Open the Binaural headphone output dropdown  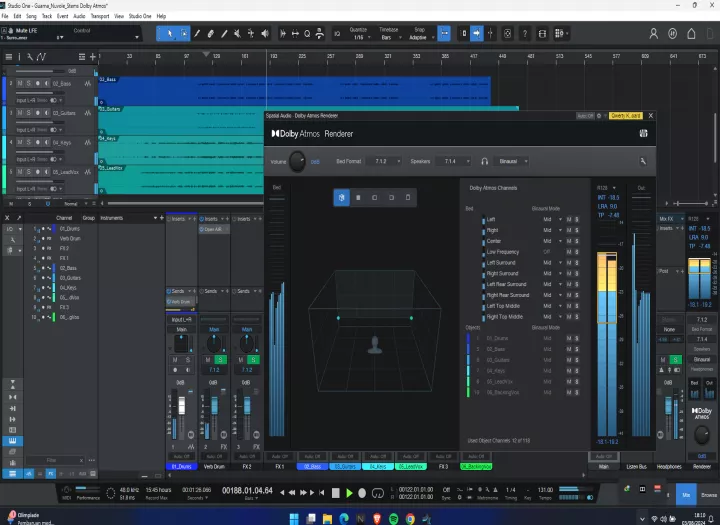tap(511, 161)
